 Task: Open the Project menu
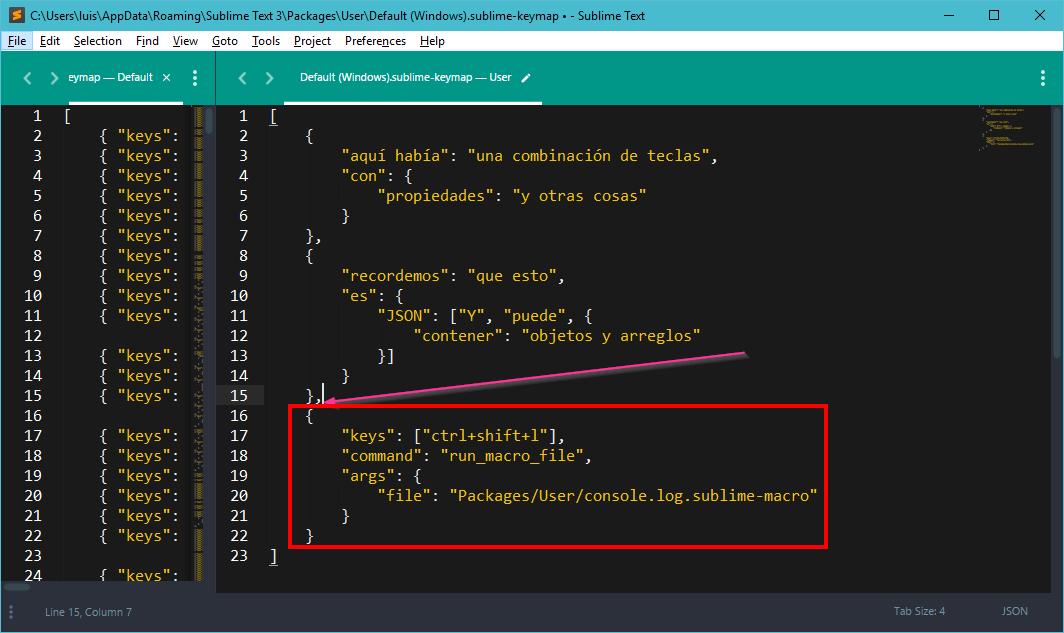[x=312, y=41]
